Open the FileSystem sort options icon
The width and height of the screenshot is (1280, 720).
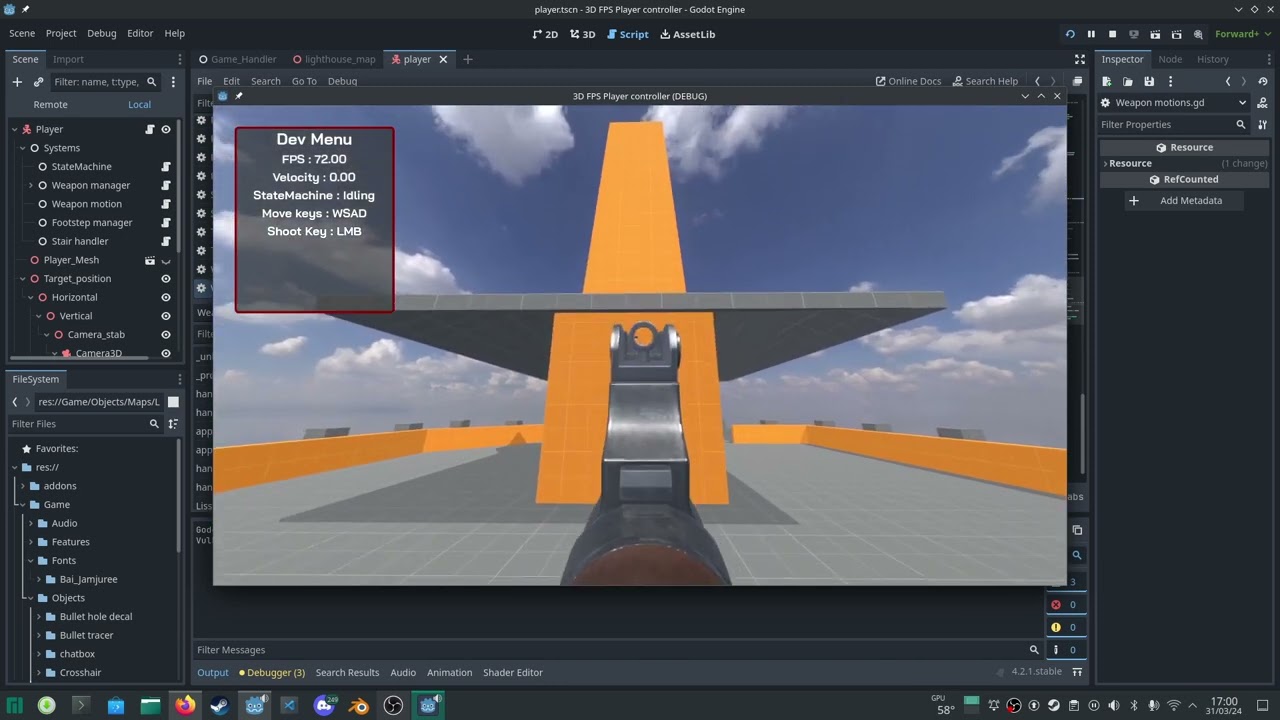173,424
